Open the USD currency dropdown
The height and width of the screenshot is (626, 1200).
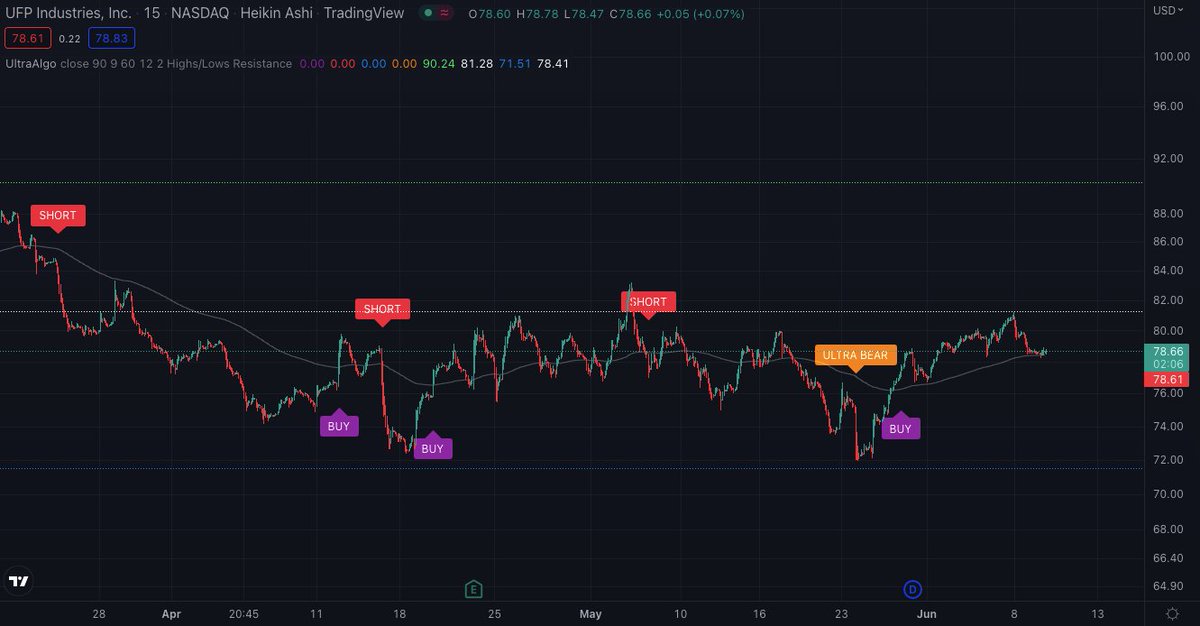point(1166,9)
